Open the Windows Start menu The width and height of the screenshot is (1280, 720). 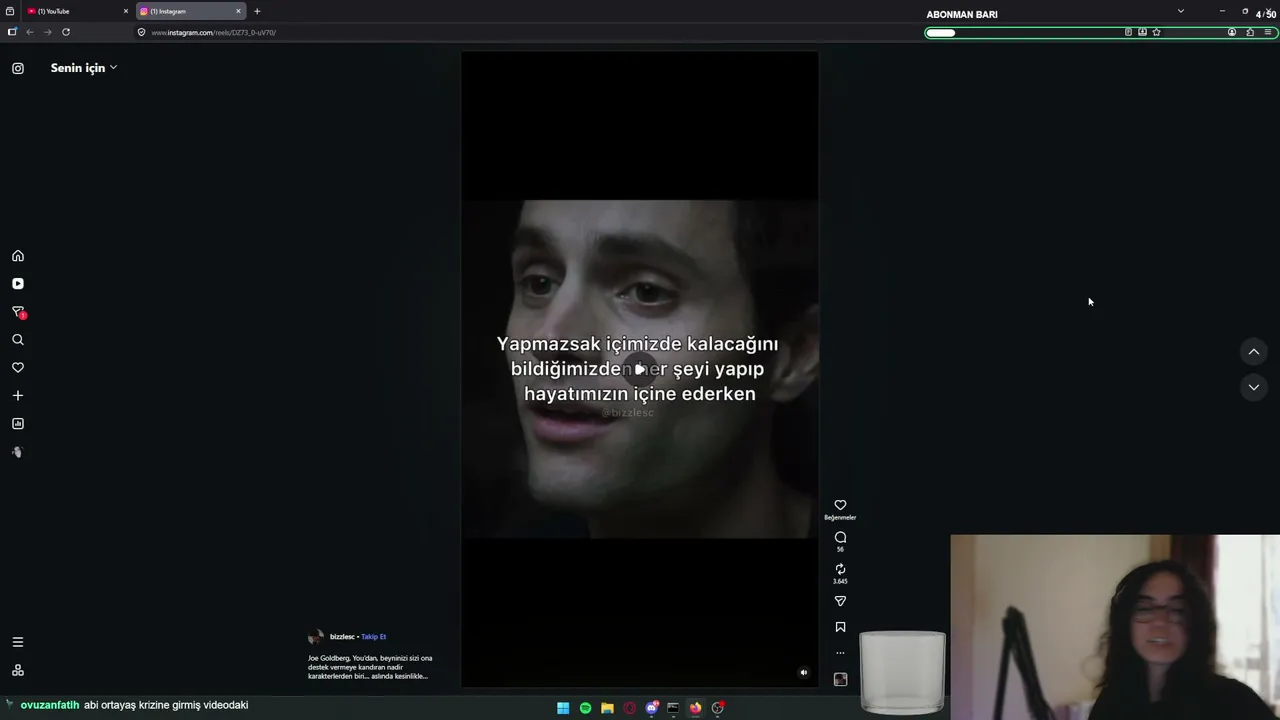pos(563,708)
